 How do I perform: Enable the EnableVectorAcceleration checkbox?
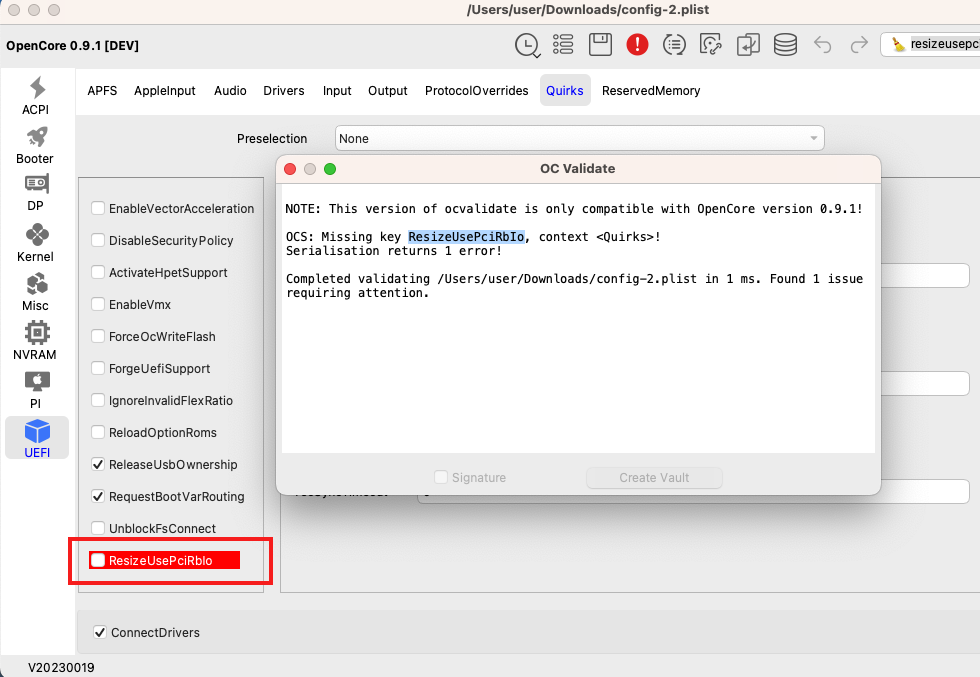pos(98,209)
